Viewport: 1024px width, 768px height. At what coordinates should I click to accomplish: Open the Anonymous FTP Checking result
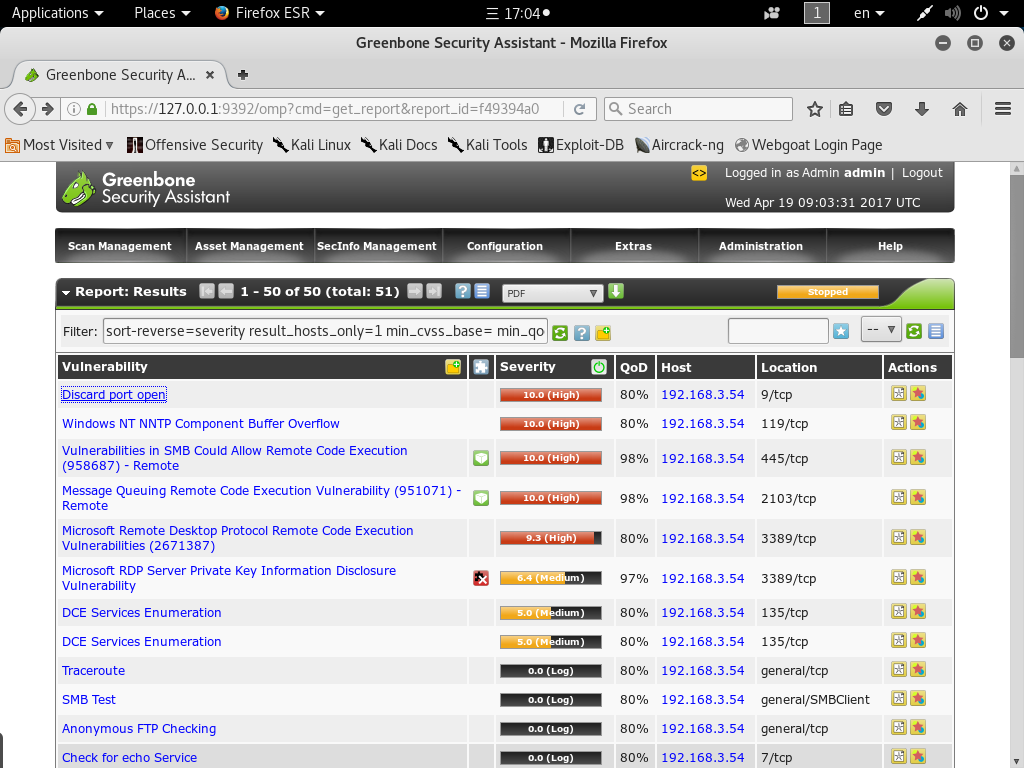(139, 729)
